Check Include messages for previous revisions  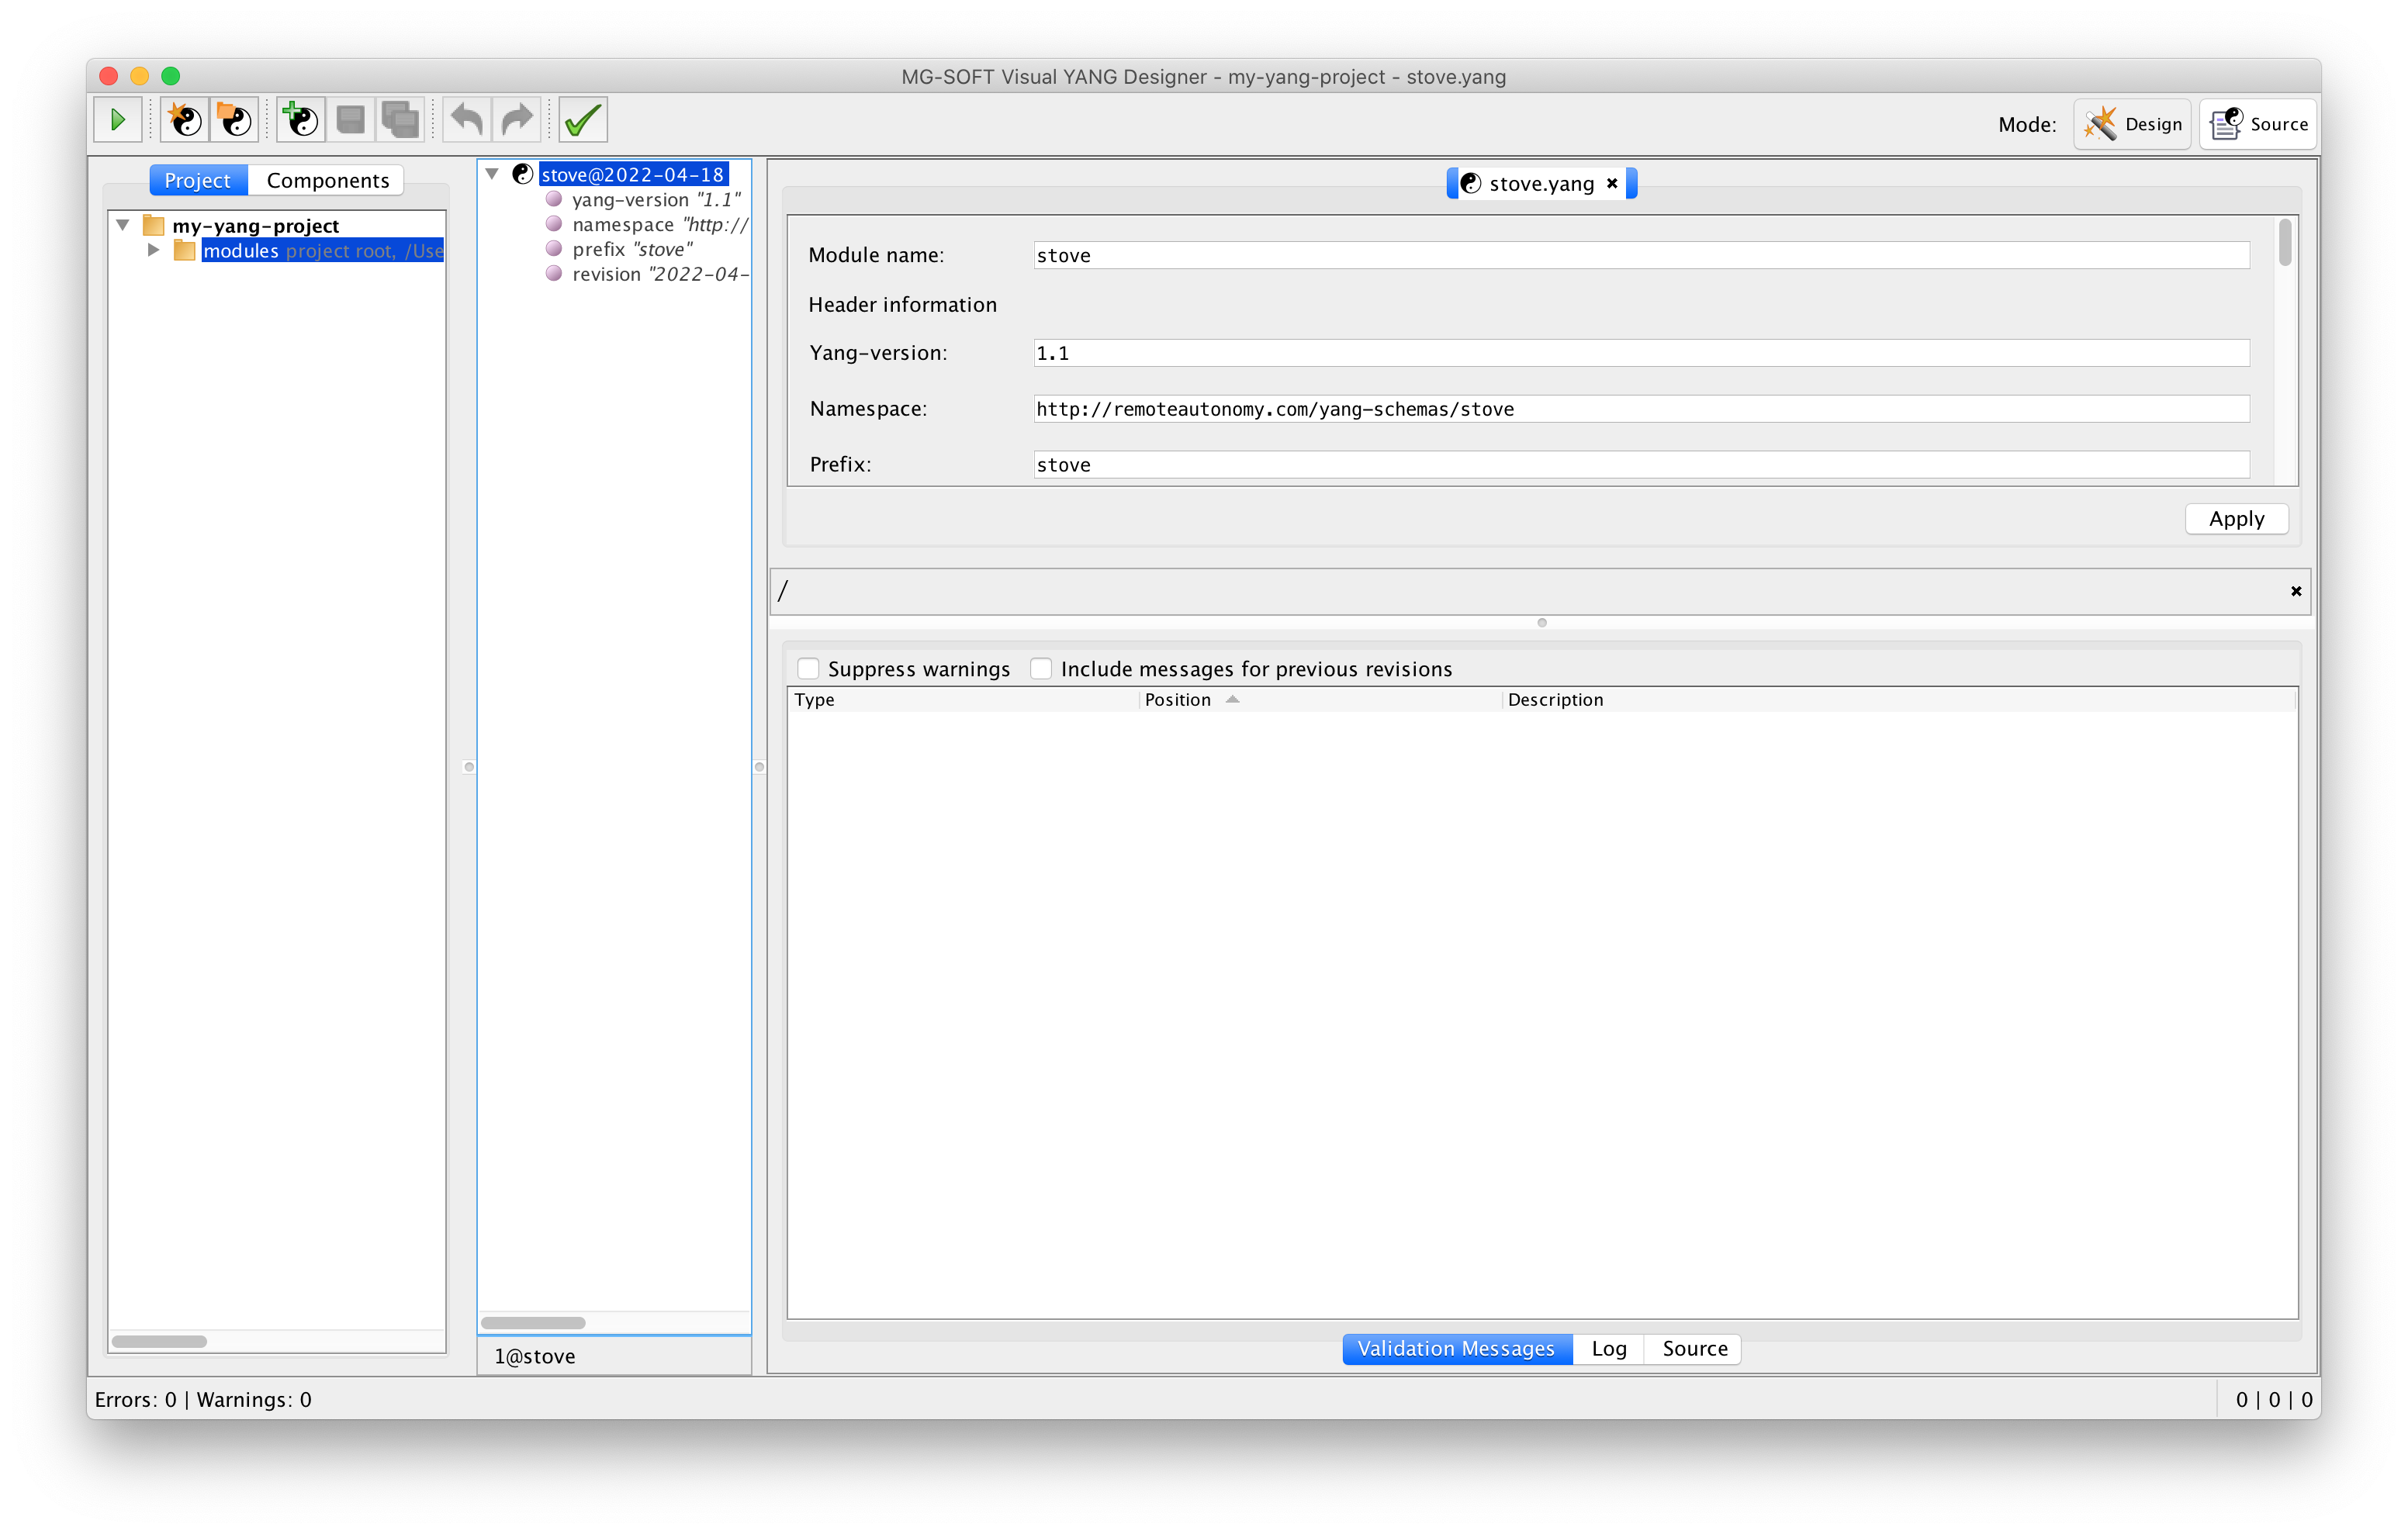tap(1041, 668)
